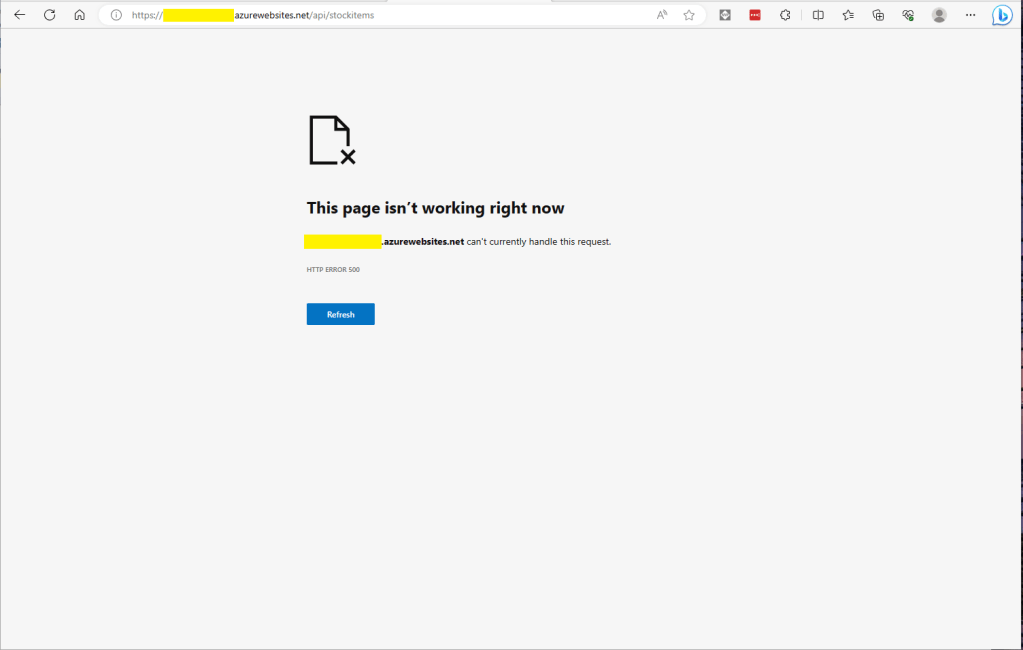Open the Collections panel
This screenshot has width=1023, height=650.
click(878, 15)
